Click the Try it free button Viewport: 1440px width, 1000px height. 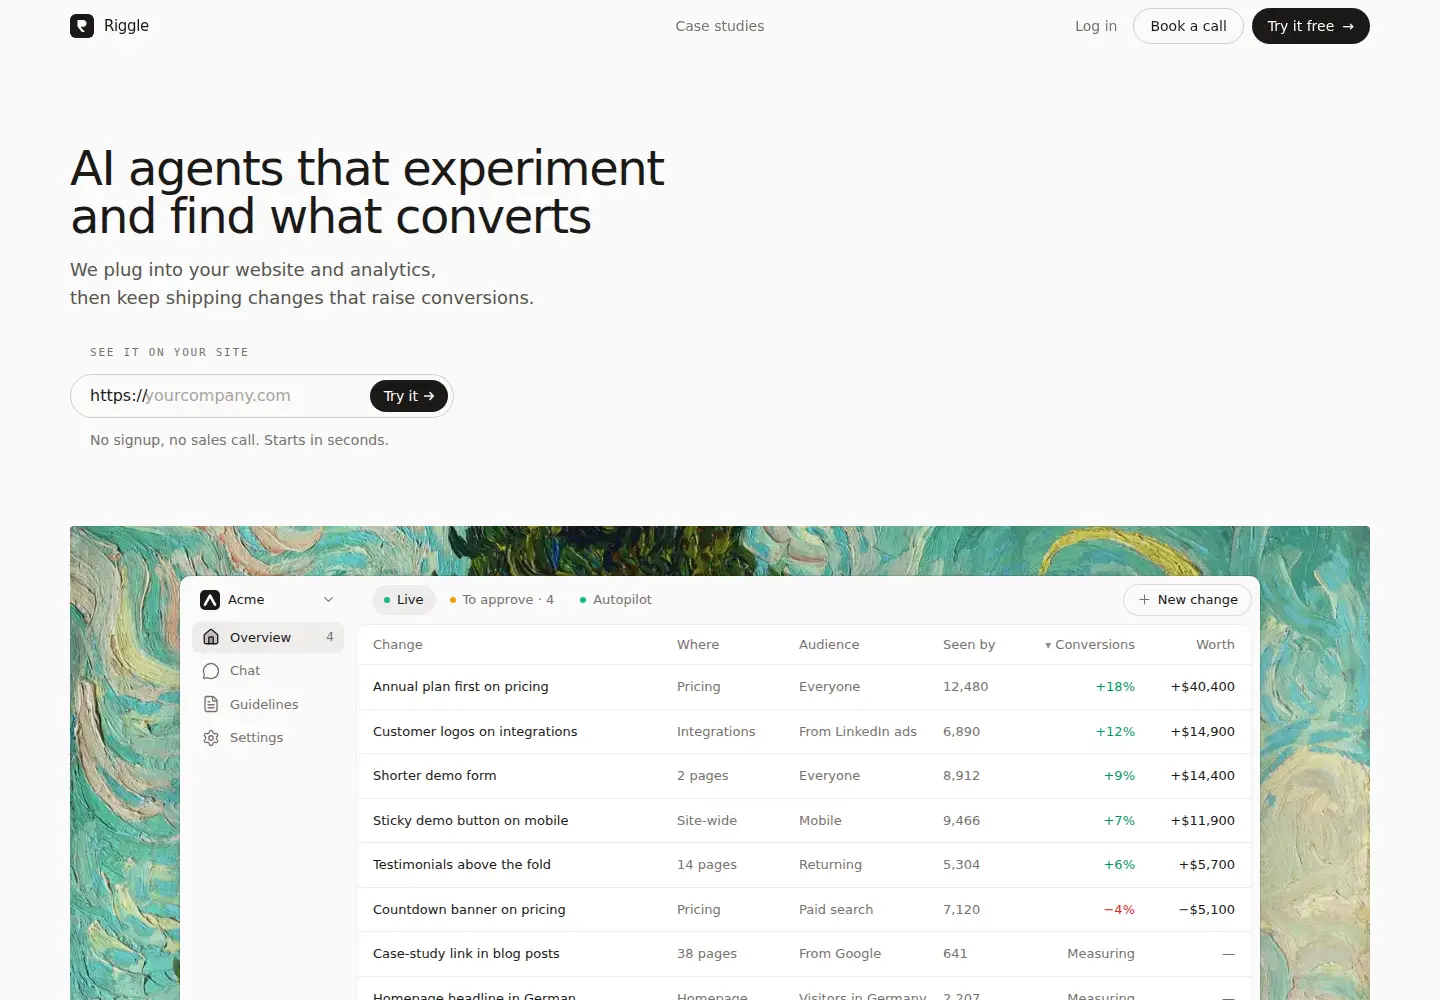click(1311, 26)
